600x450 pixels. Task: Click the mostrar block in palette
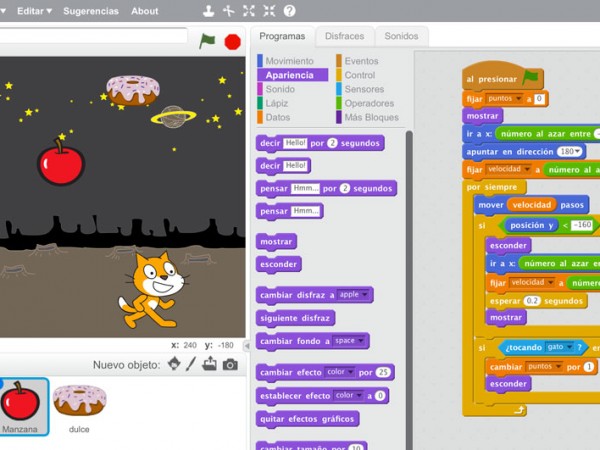point(276,242)
